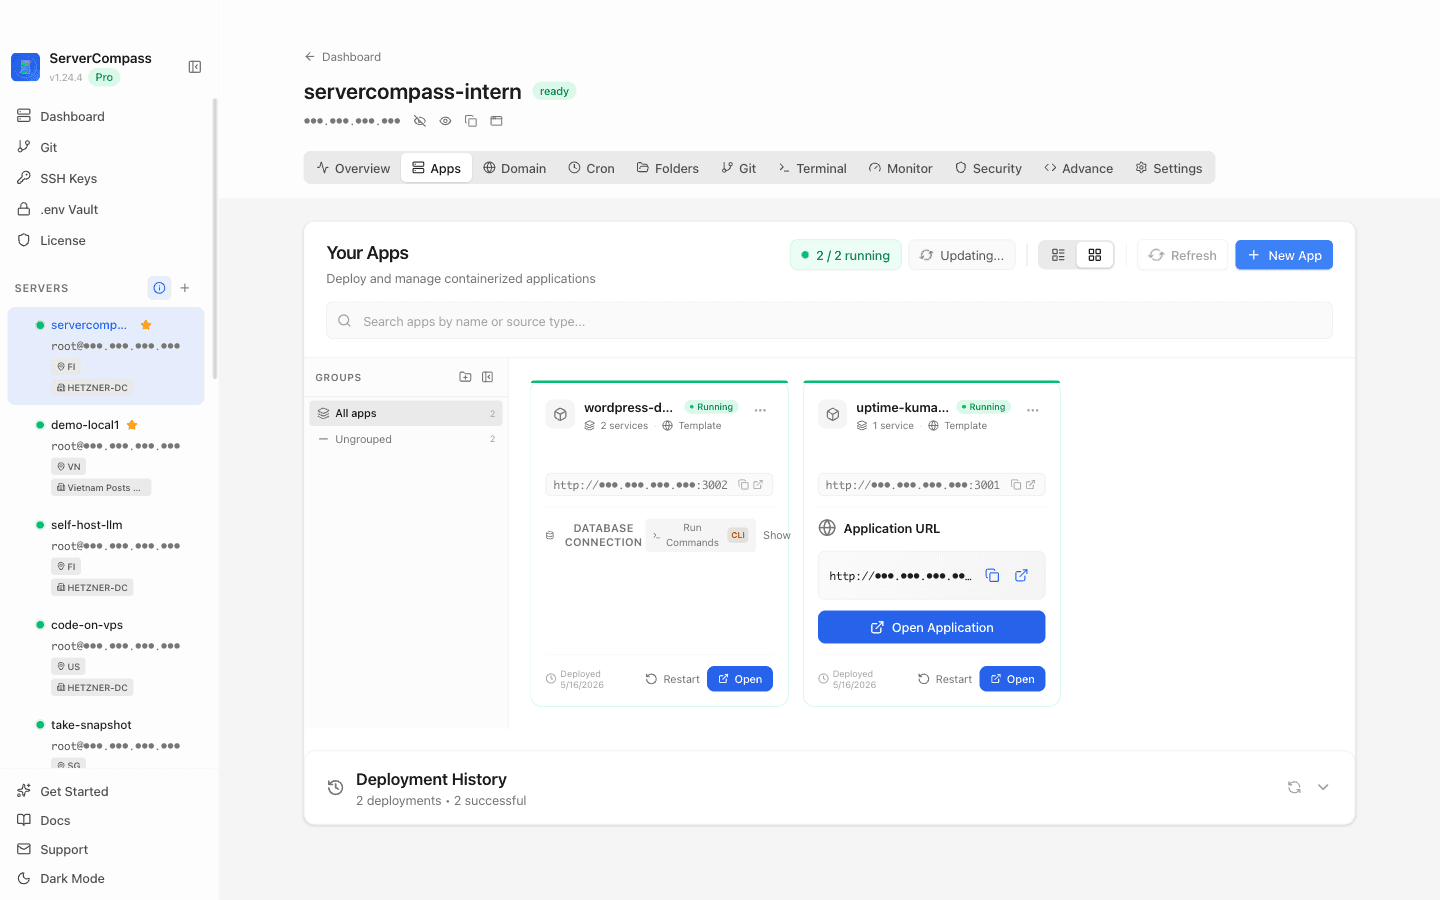Switch to the Cron tab
Screen dimensions: 1440x900
[591, 168]
